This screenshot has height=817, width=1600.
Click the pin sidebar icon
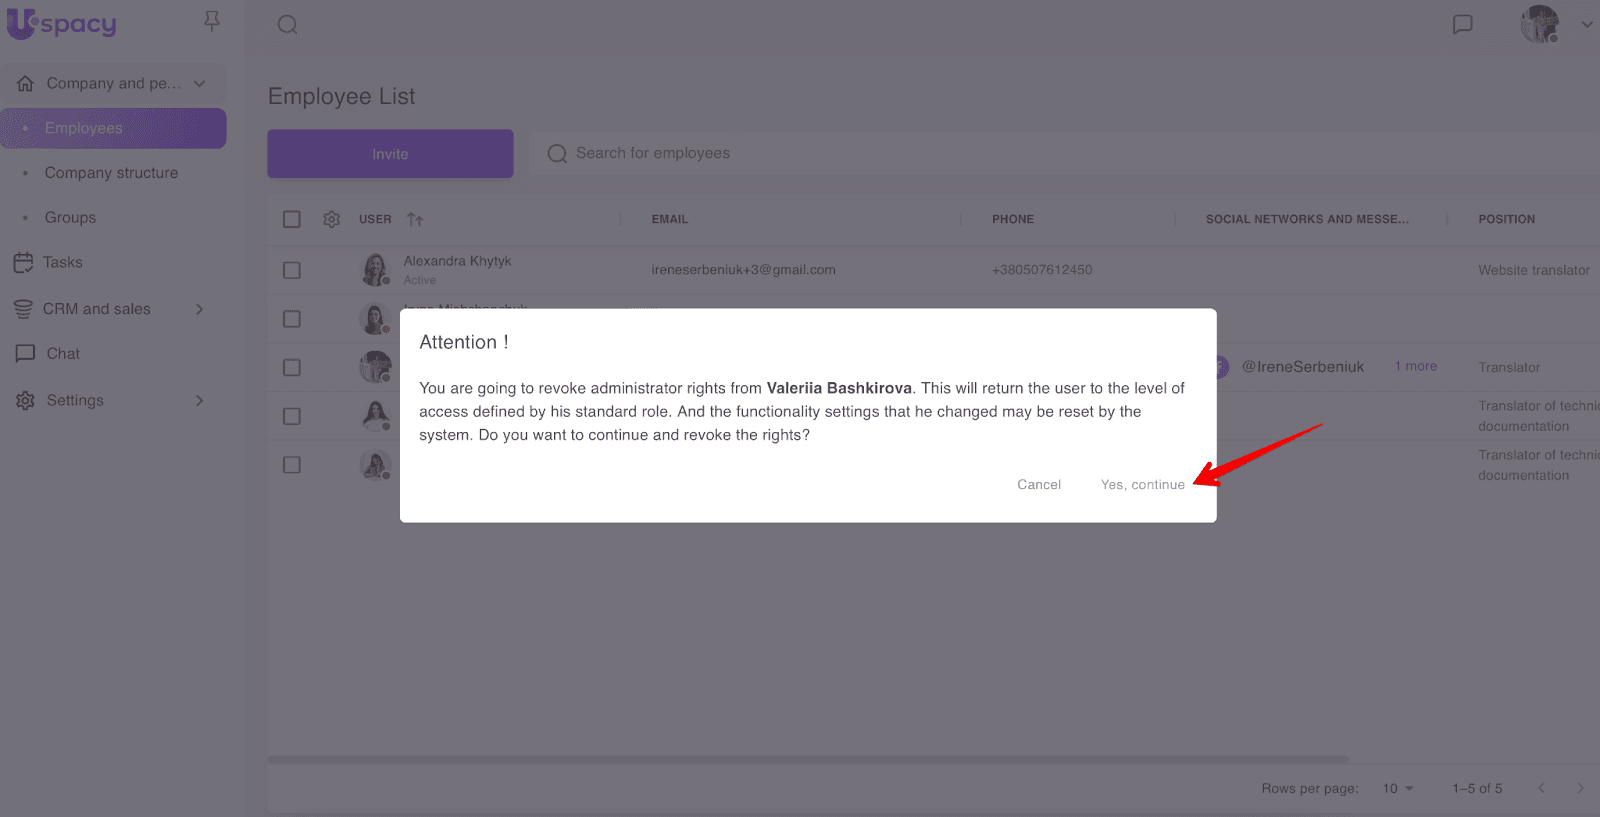click(211, 21)
